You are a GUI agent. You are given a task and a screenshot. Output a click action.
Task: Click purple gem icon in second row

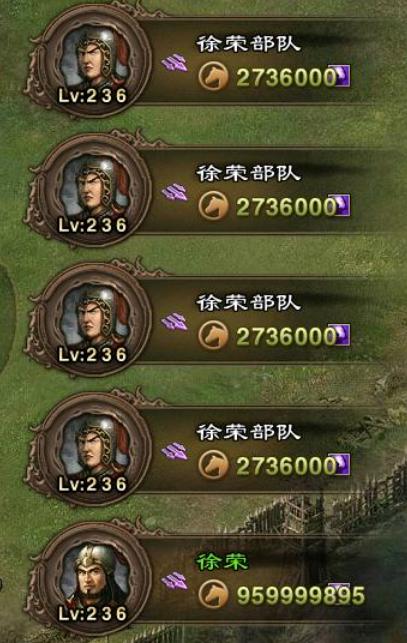pos(343,205)
